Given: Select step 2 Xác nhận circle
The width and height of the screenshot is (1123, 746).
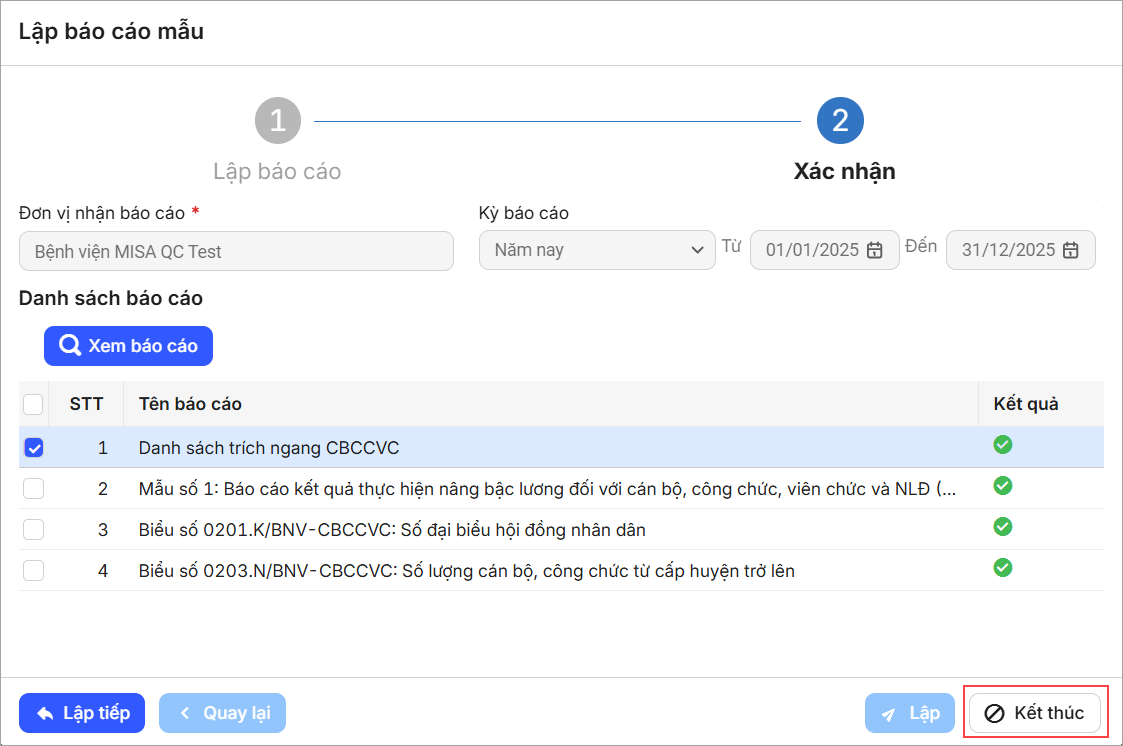Looking at the screenshot, I should point(840,120).
